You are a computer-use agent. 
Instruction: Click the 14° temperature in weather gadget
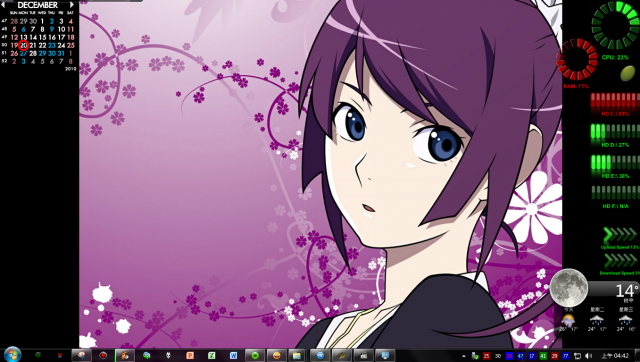pyautogui.click(x=627, y=291)
